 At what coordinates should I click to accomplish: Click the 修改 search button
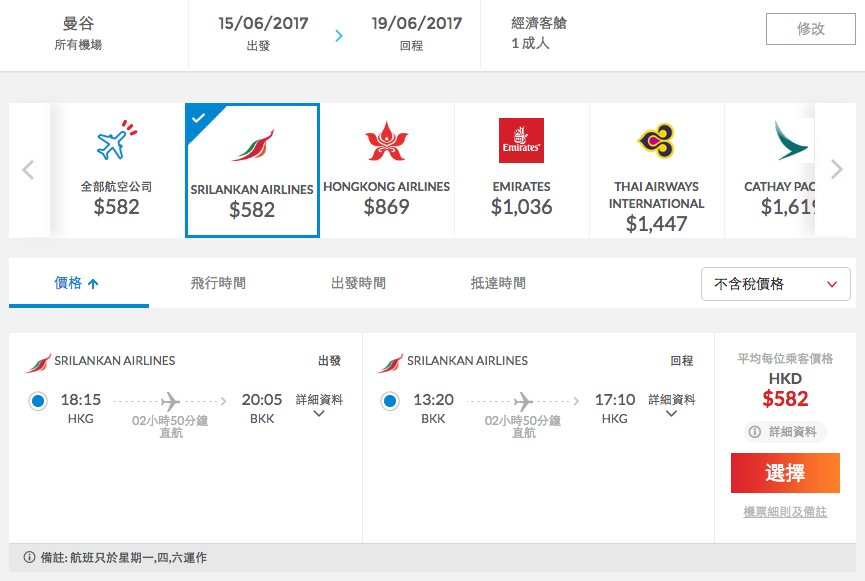(x=810, y=29)
